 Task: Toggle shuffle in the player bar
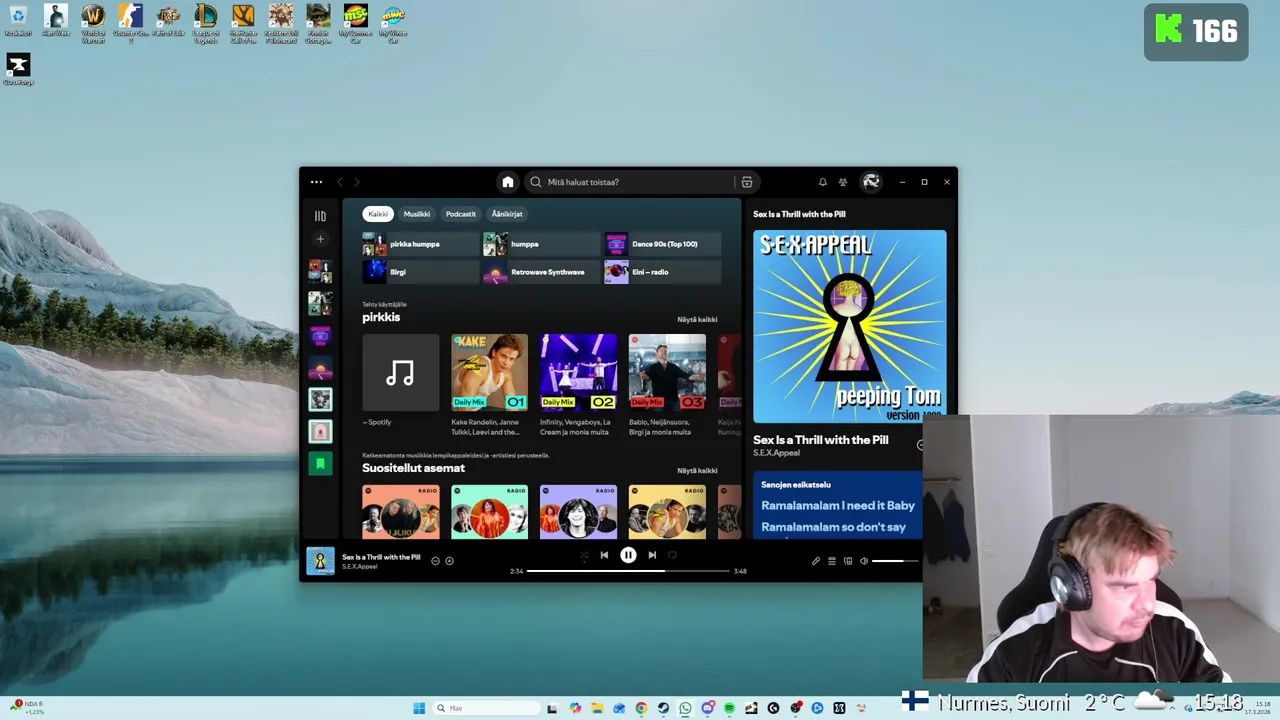click(584, 555)
